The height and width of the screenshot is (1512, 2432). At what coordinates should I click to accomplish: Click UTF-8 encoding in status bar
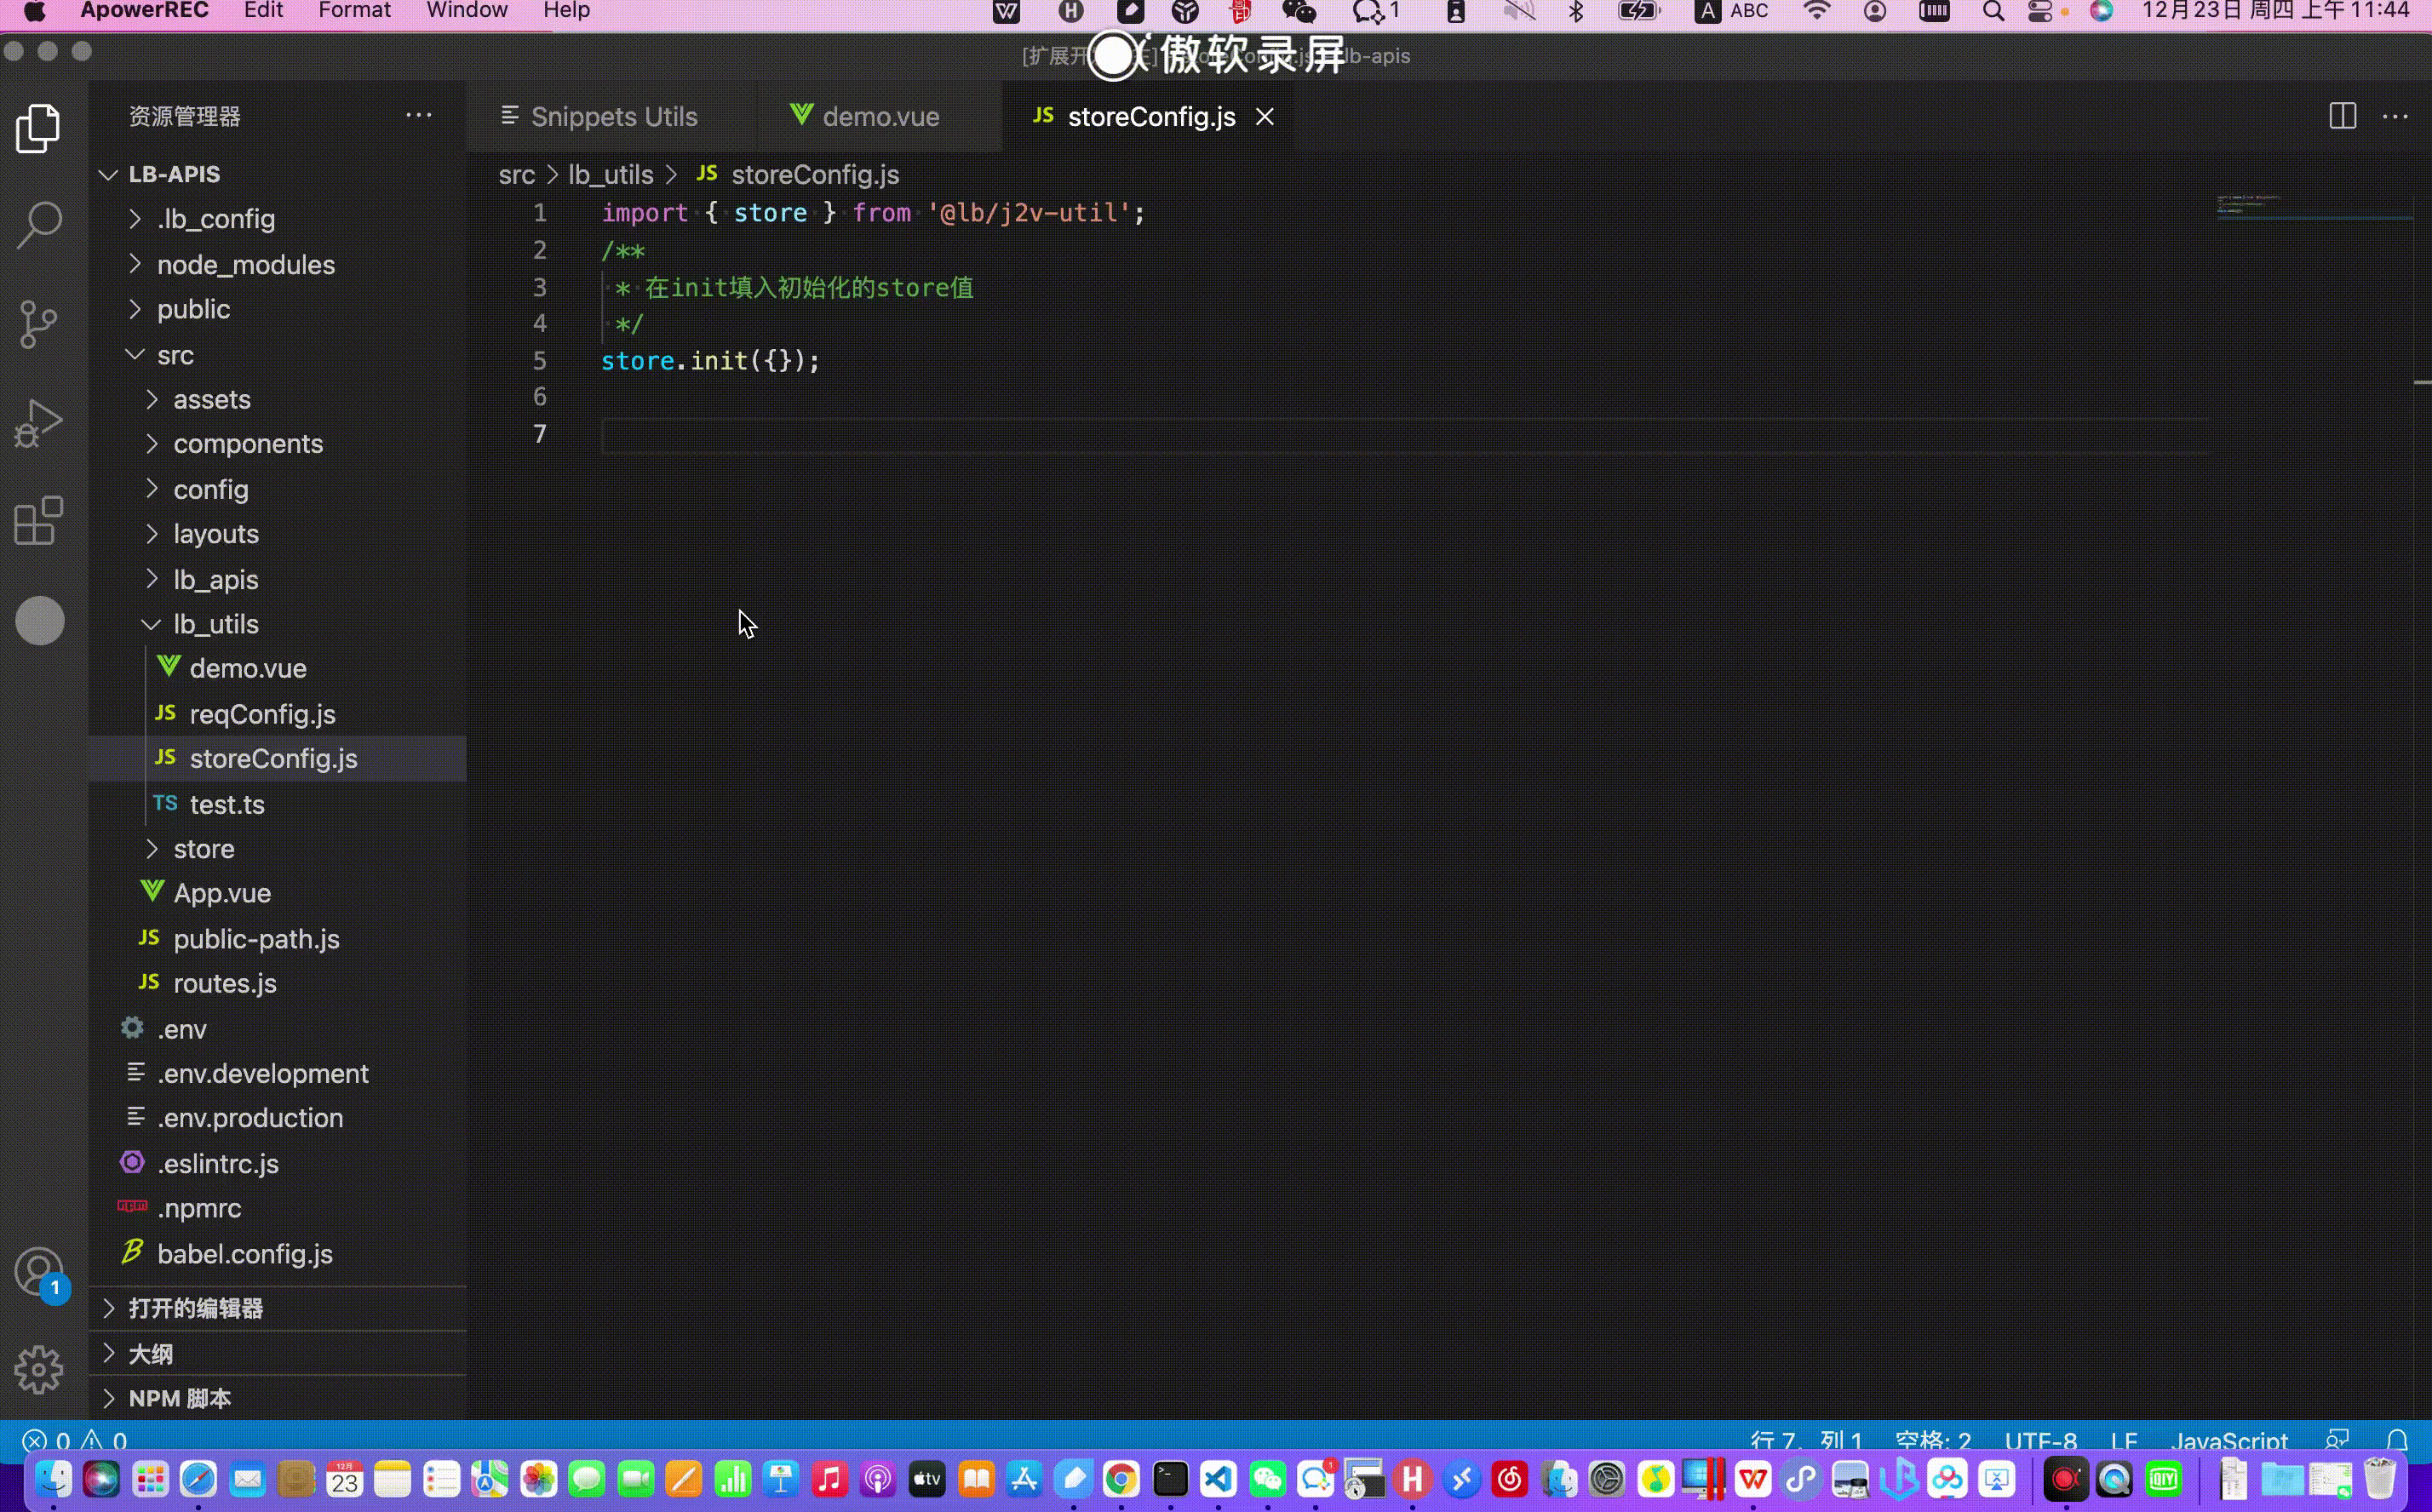(2040, 1440)
